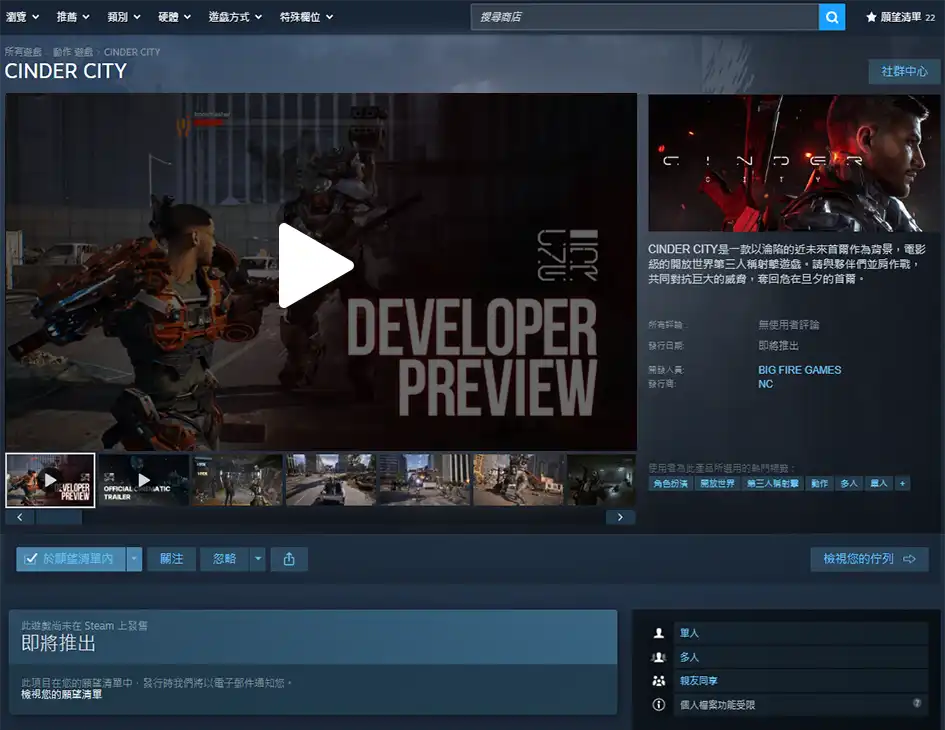Screen dimensions: 945x730
Task: Open the 類別 menu
Action: tap(124, 17)
